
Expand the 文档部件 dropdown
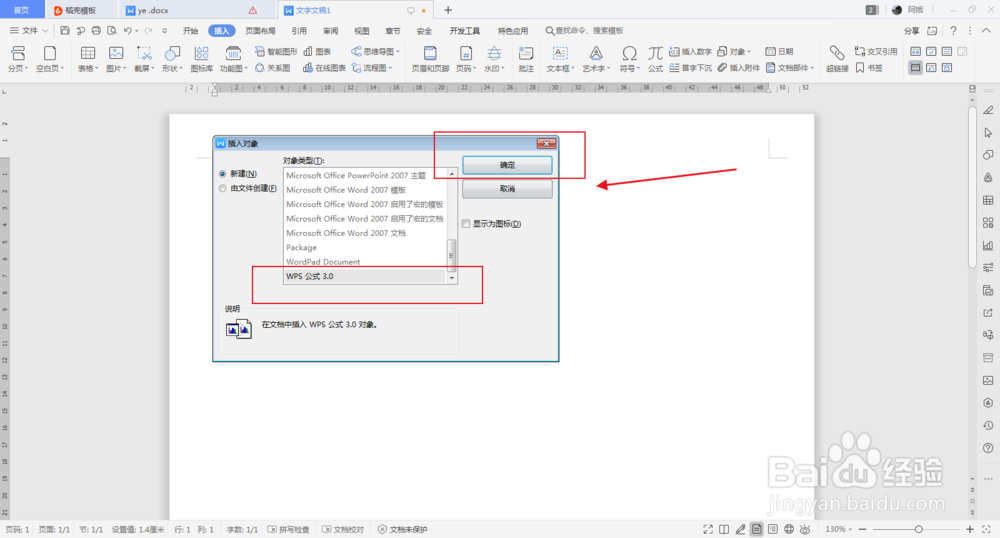point(812,68)
